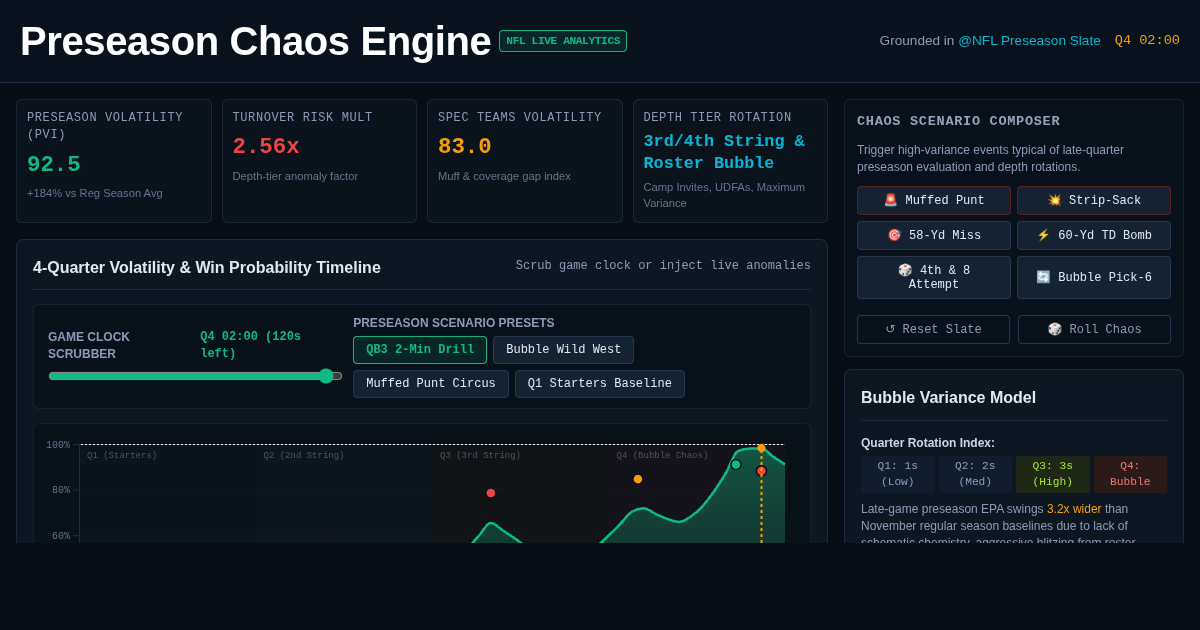Click the 'Q3 (3rd String)' chart label

480,456
